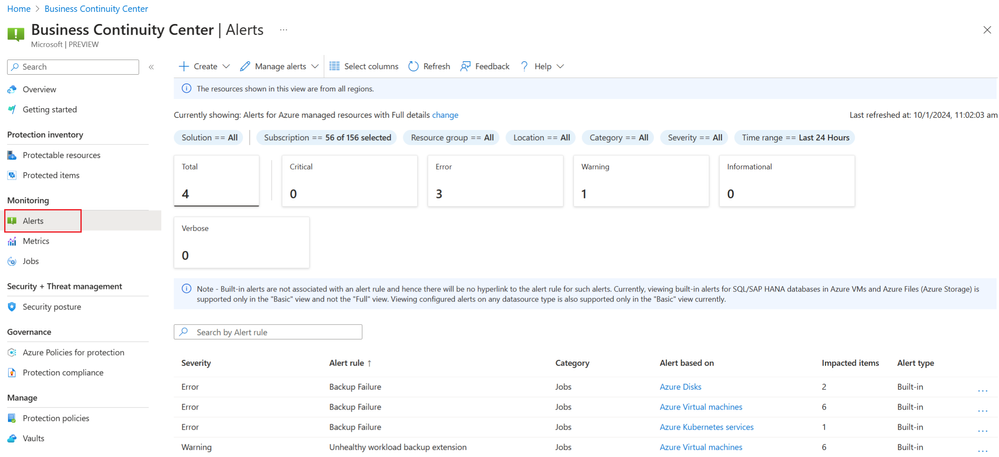Click the Alert type column header

point(916,363)
